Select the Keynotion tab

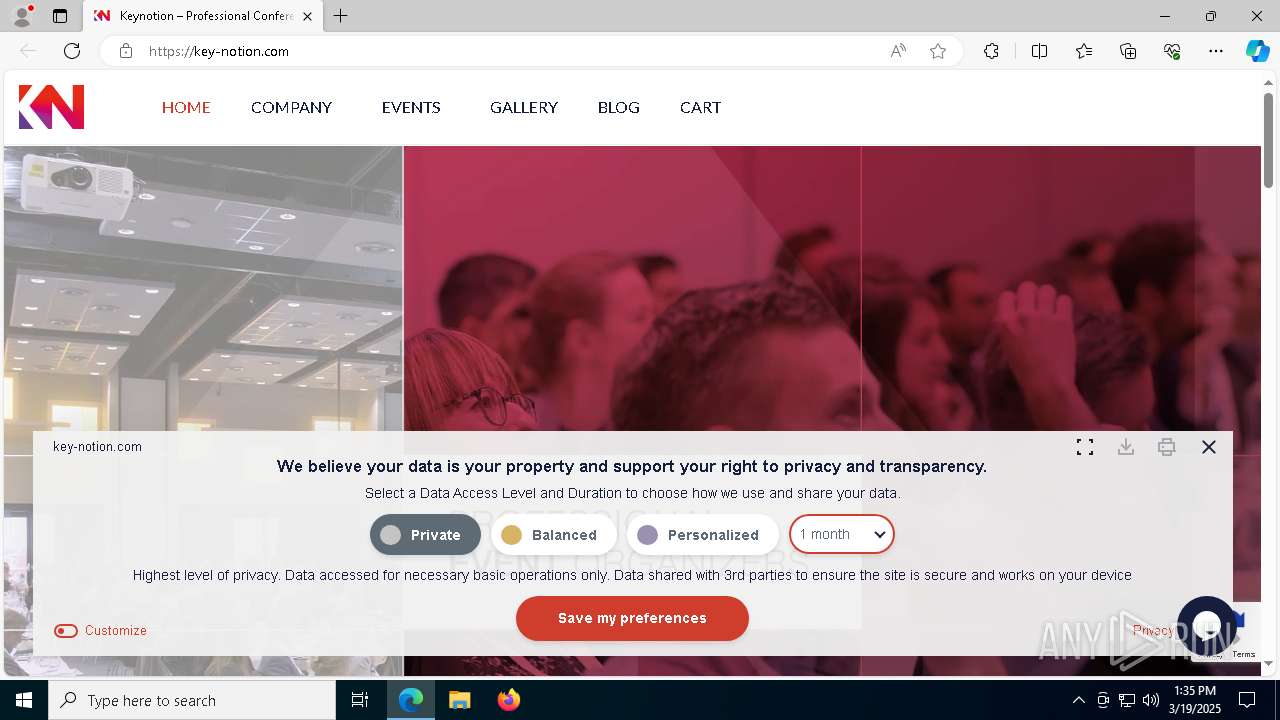tap(203, 16)
